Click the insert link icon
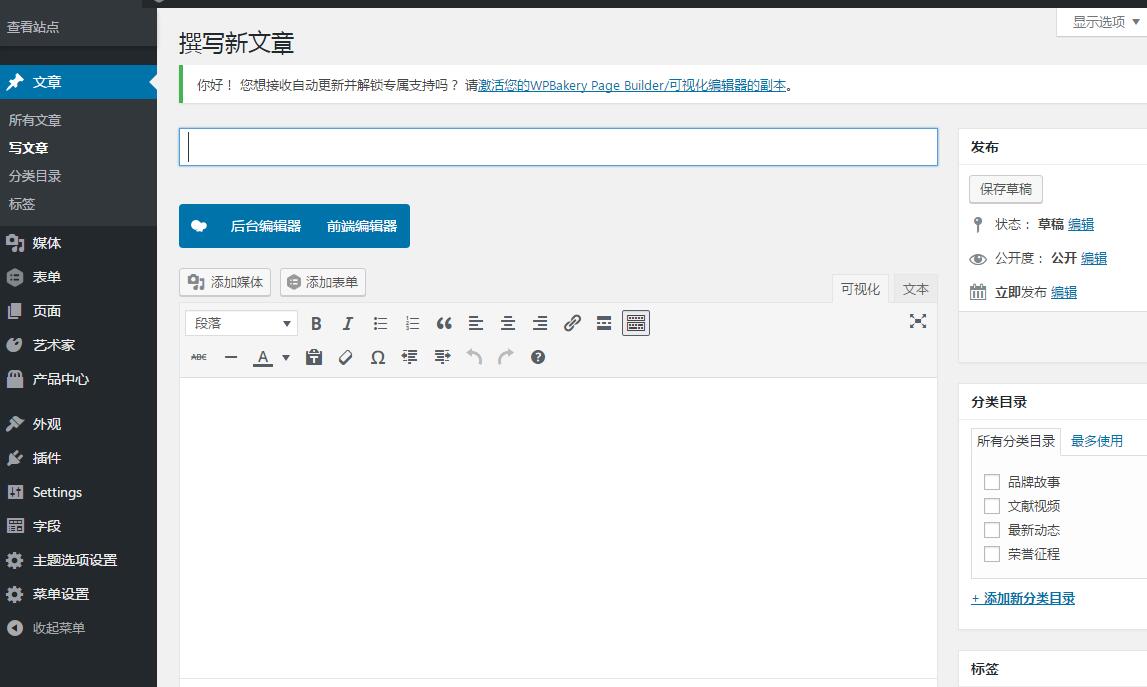1147x687 pixels. [x=572, y=323]
